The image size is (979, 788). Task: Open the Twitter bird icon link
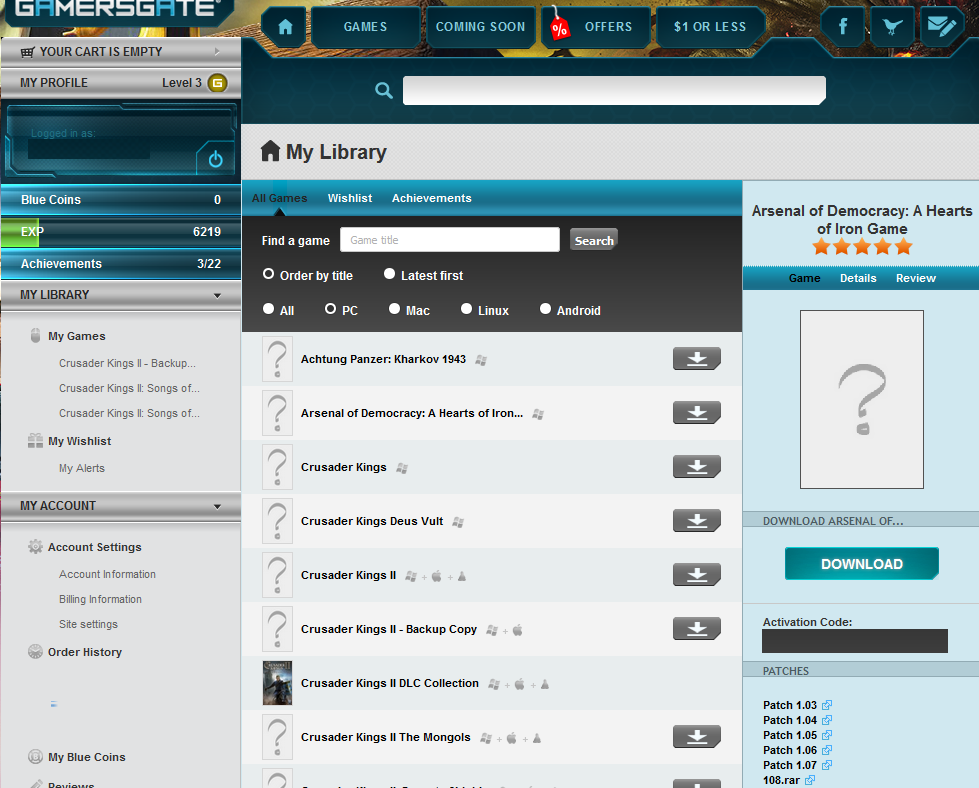pos(891,27)
